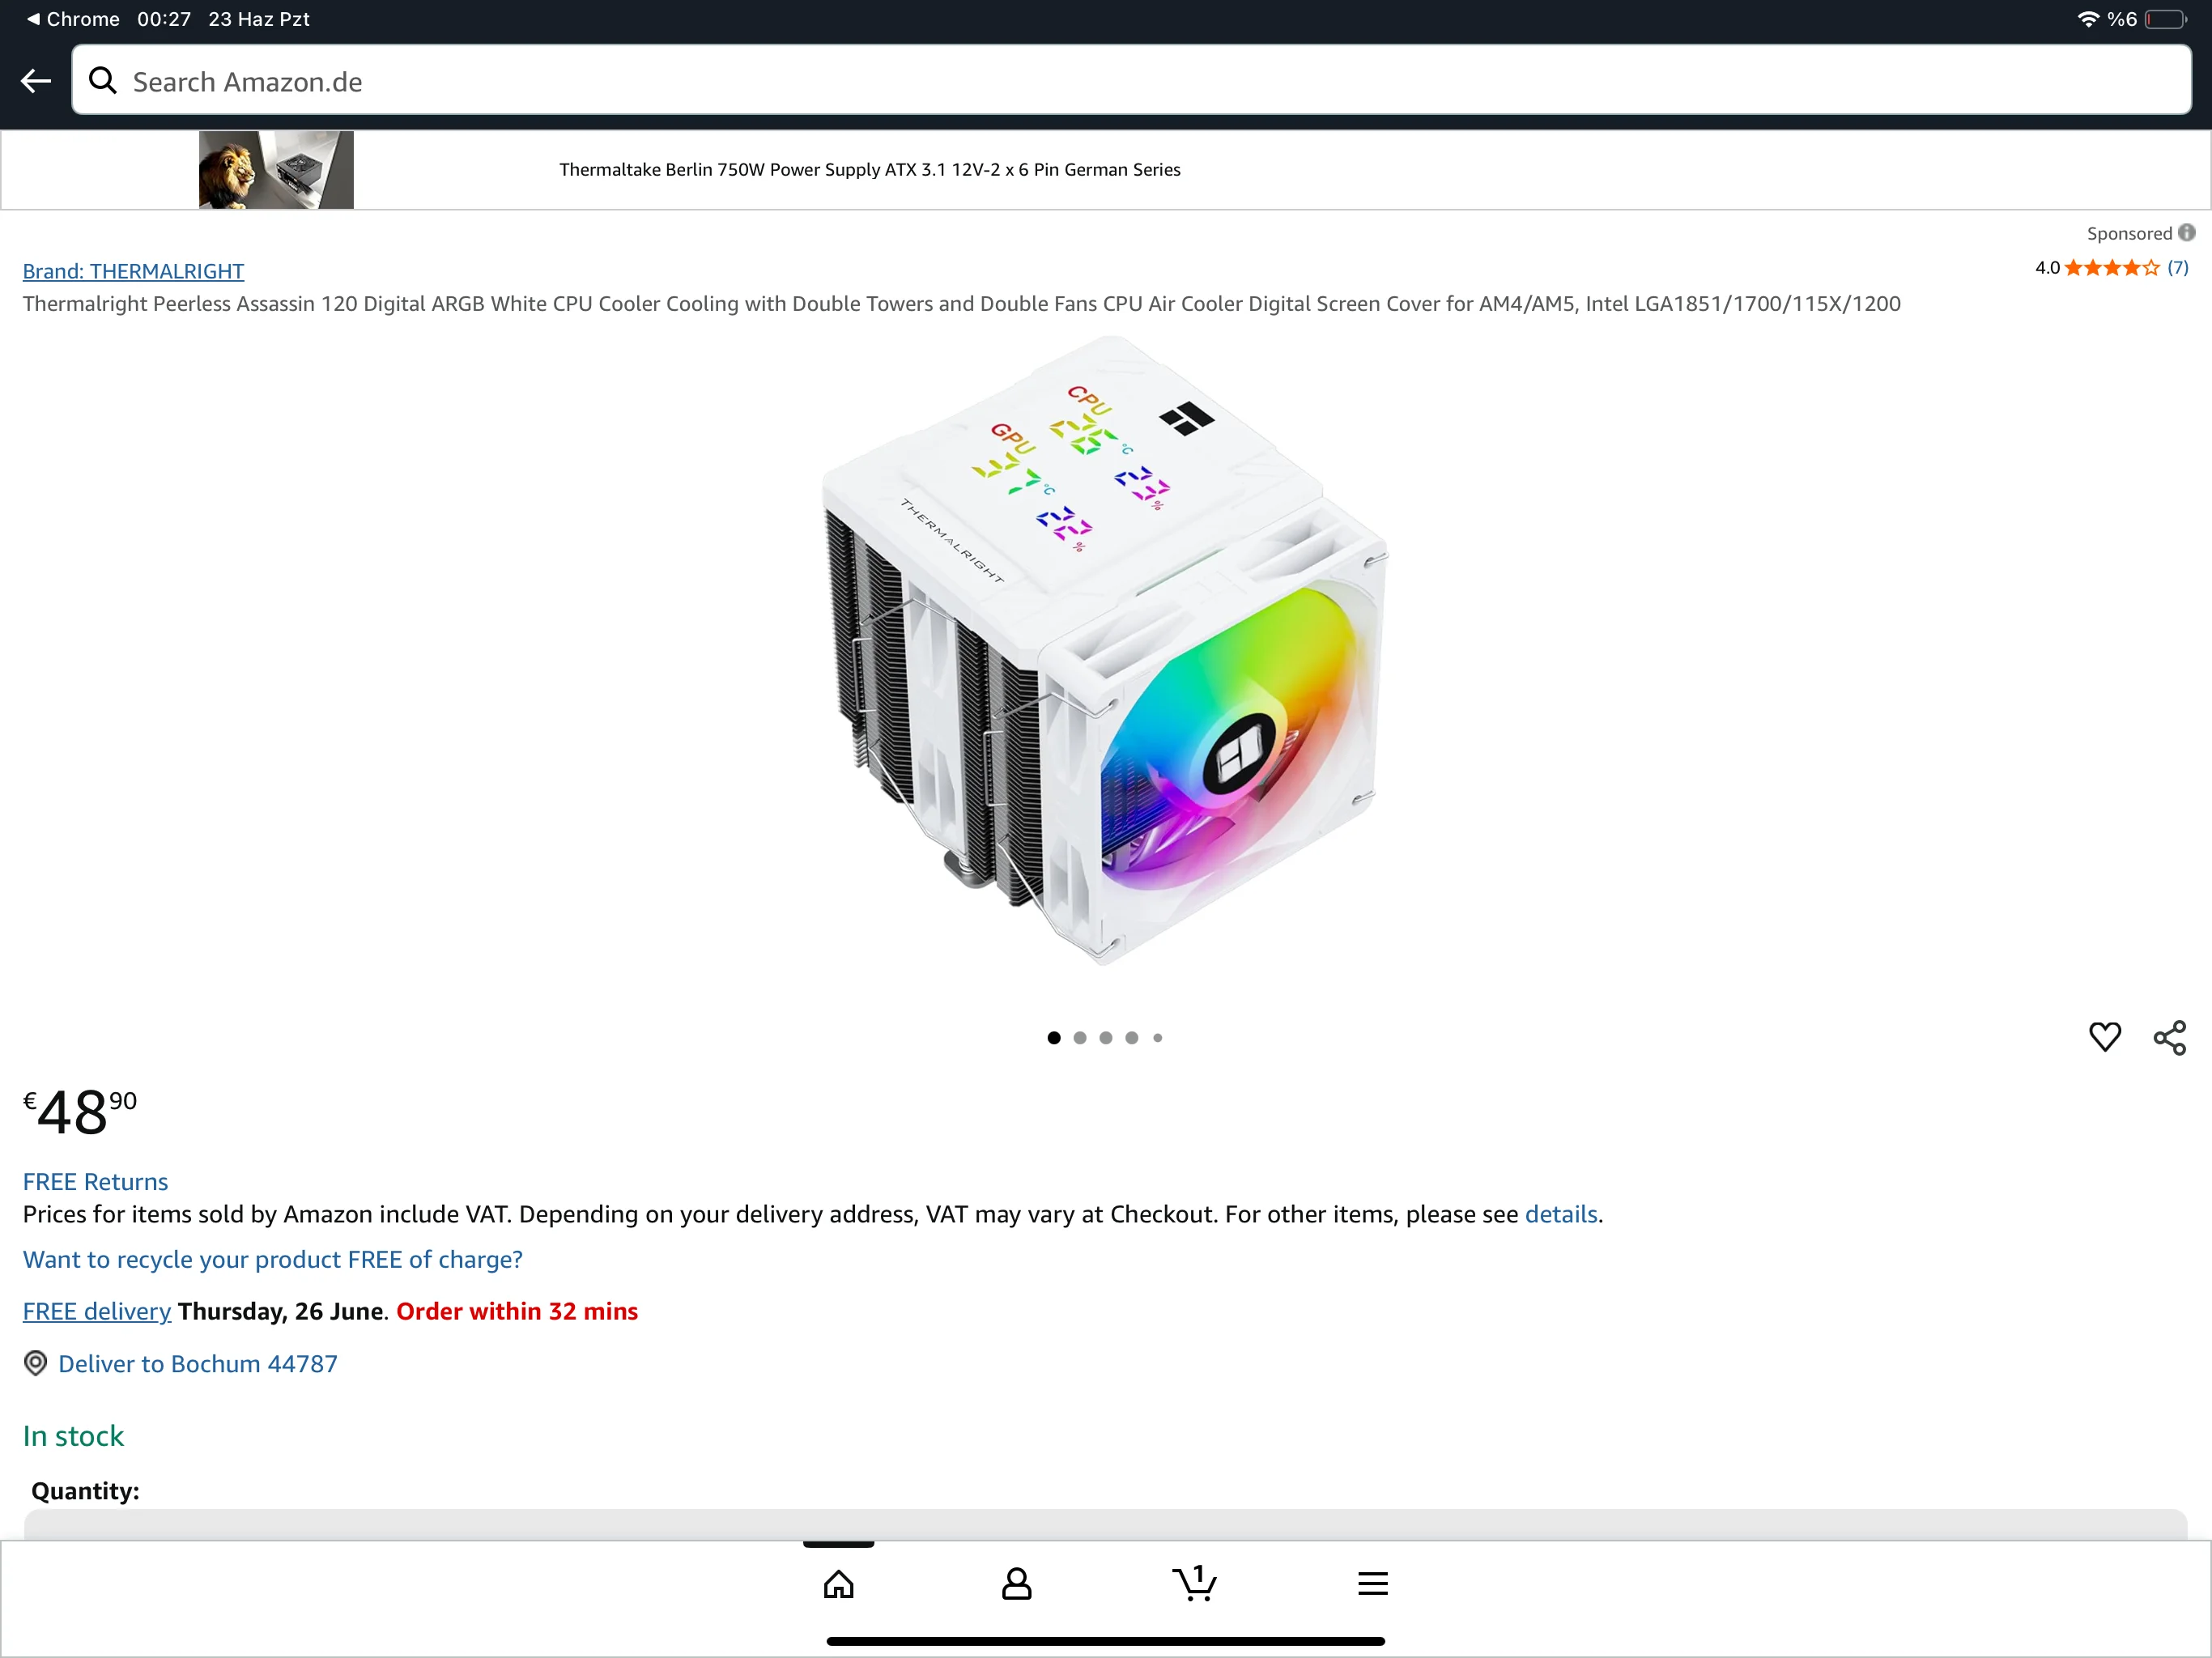Tap the delivery location pin icon
The image size is (2212, 1658).
point(35,1363)
